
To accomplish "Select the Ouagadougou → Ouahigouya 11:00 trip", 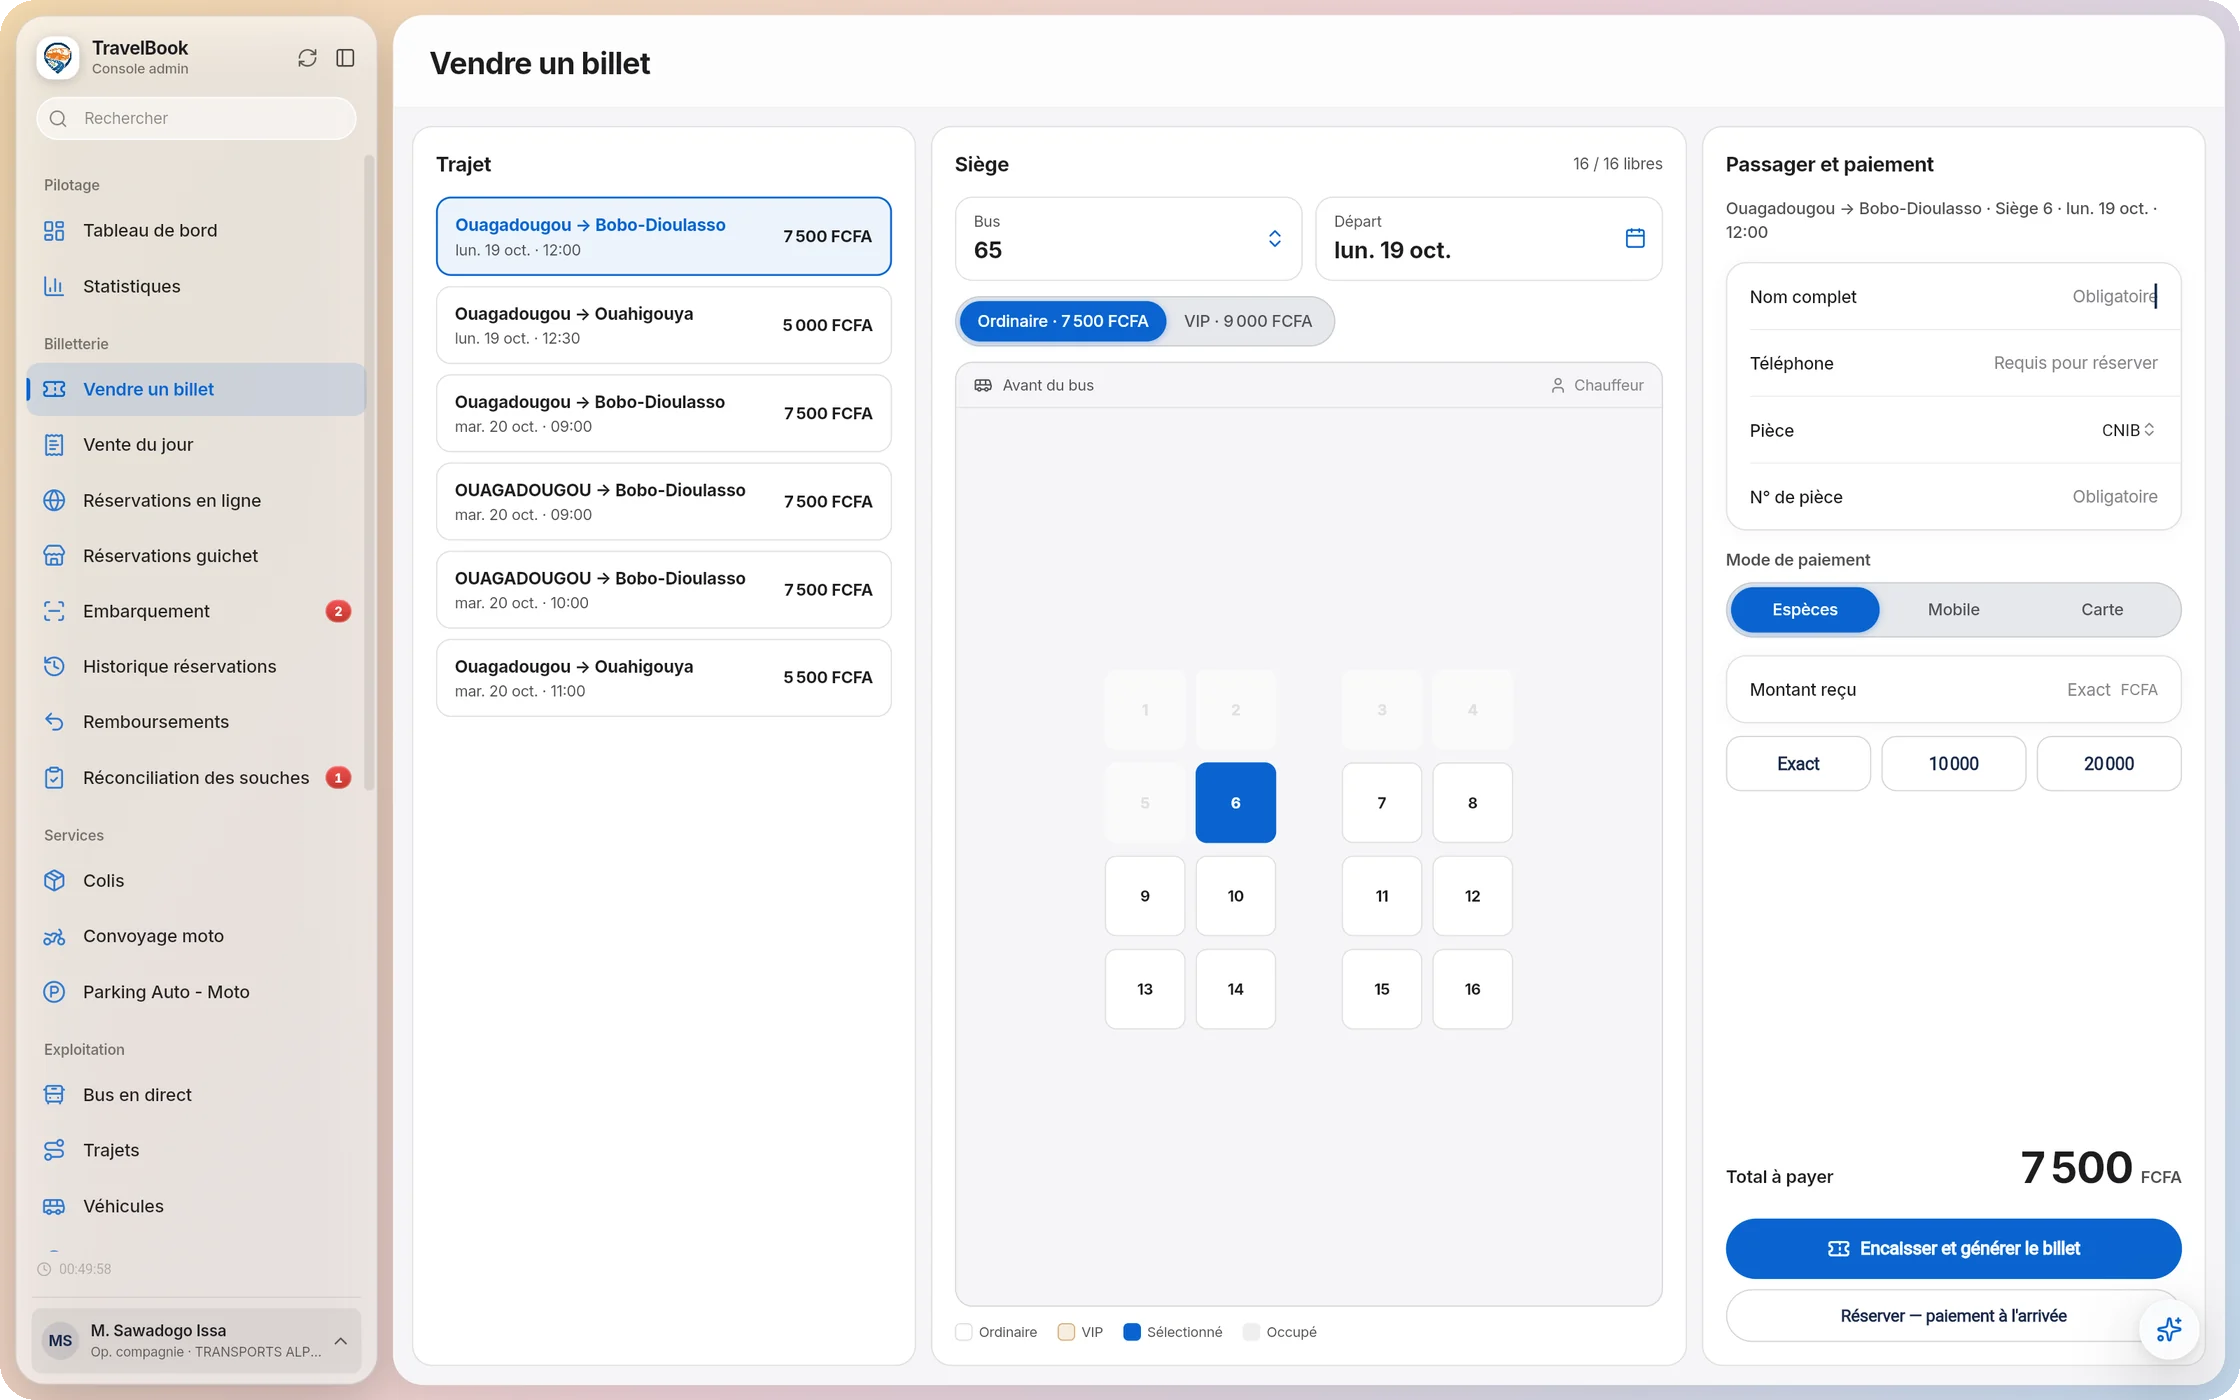I will click(663, 678).
